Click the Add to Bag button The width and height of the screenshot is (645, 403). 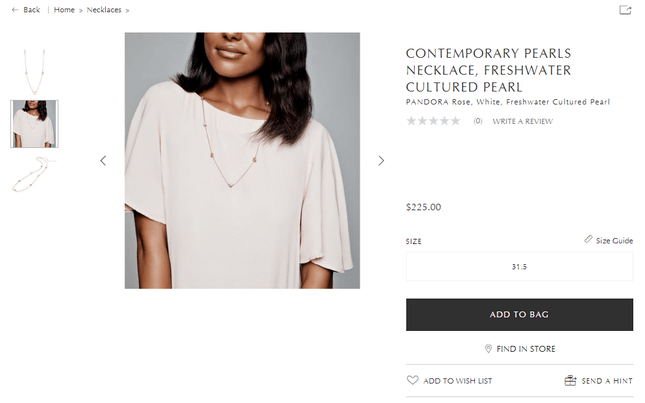[x=519, y=314]
